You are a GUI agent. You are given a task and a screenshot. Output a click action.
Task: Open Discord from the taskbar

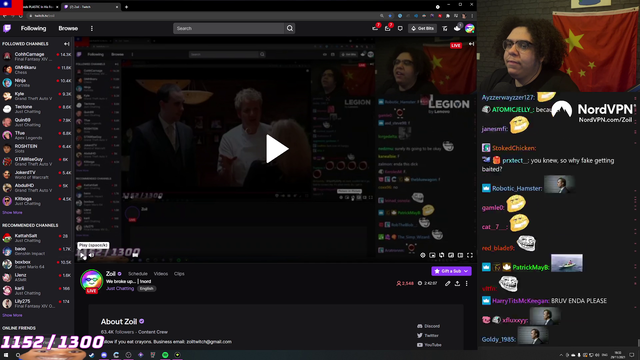pos(104,355)
